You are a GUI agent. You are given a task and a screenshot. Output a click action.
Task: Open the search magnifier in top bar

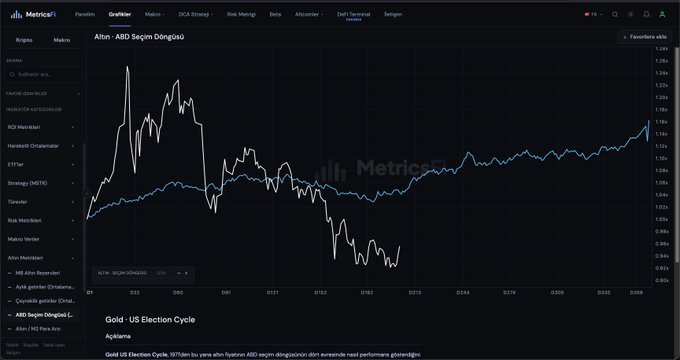[615, 14]
